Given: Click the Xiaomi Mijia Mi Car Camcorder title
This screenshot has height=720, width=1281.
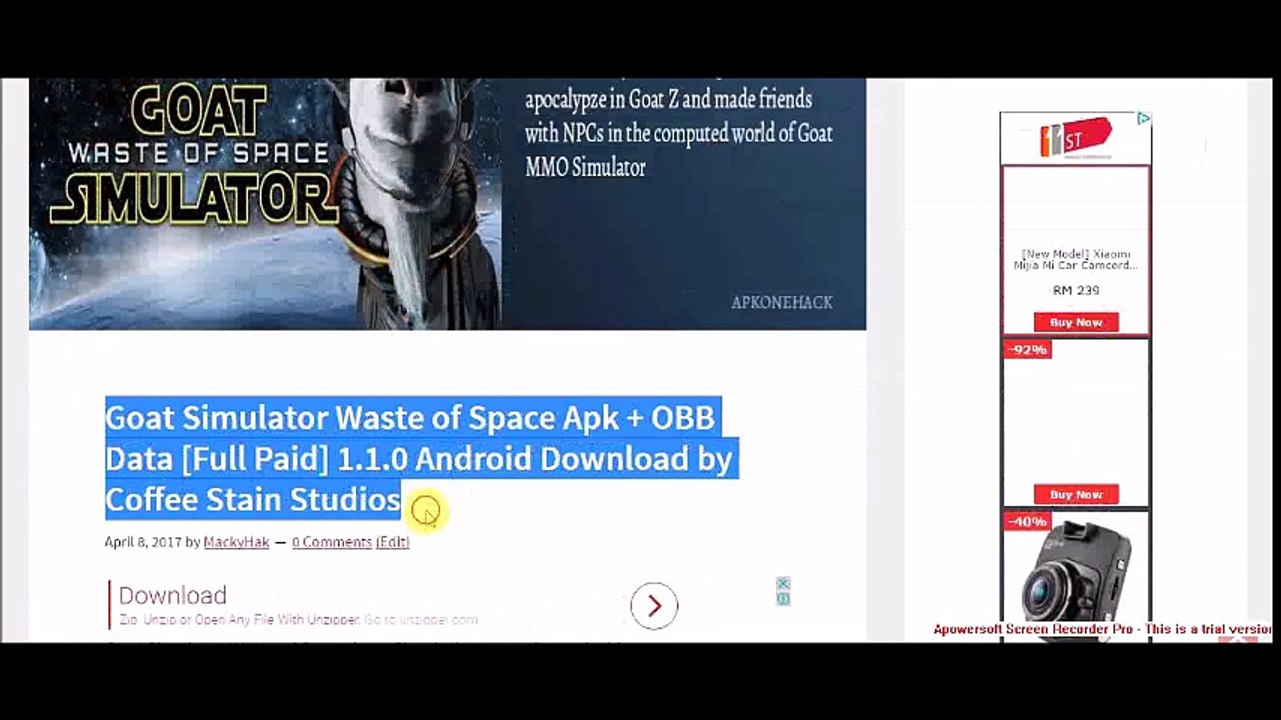Looking at the screenshot, I should tap(1076, 260).
